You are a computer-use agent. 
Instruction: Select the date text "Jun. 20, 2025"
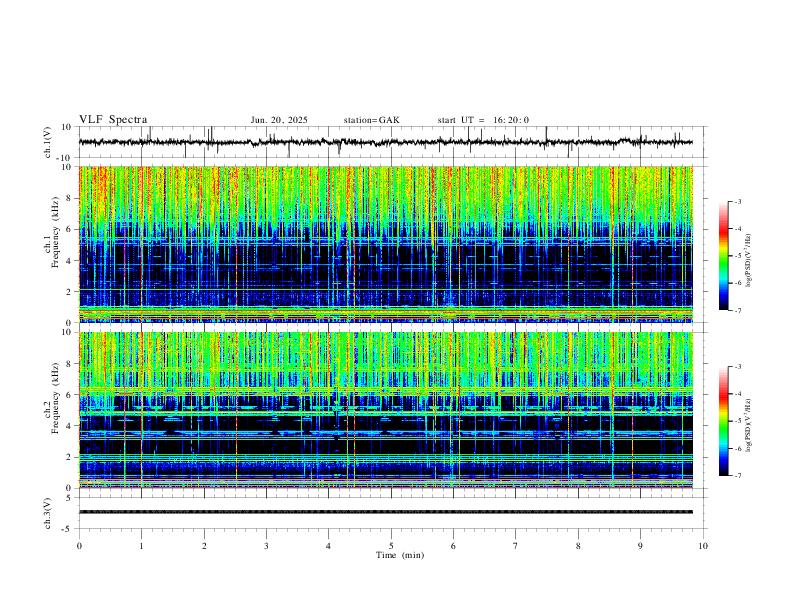[x=279, y=120]
